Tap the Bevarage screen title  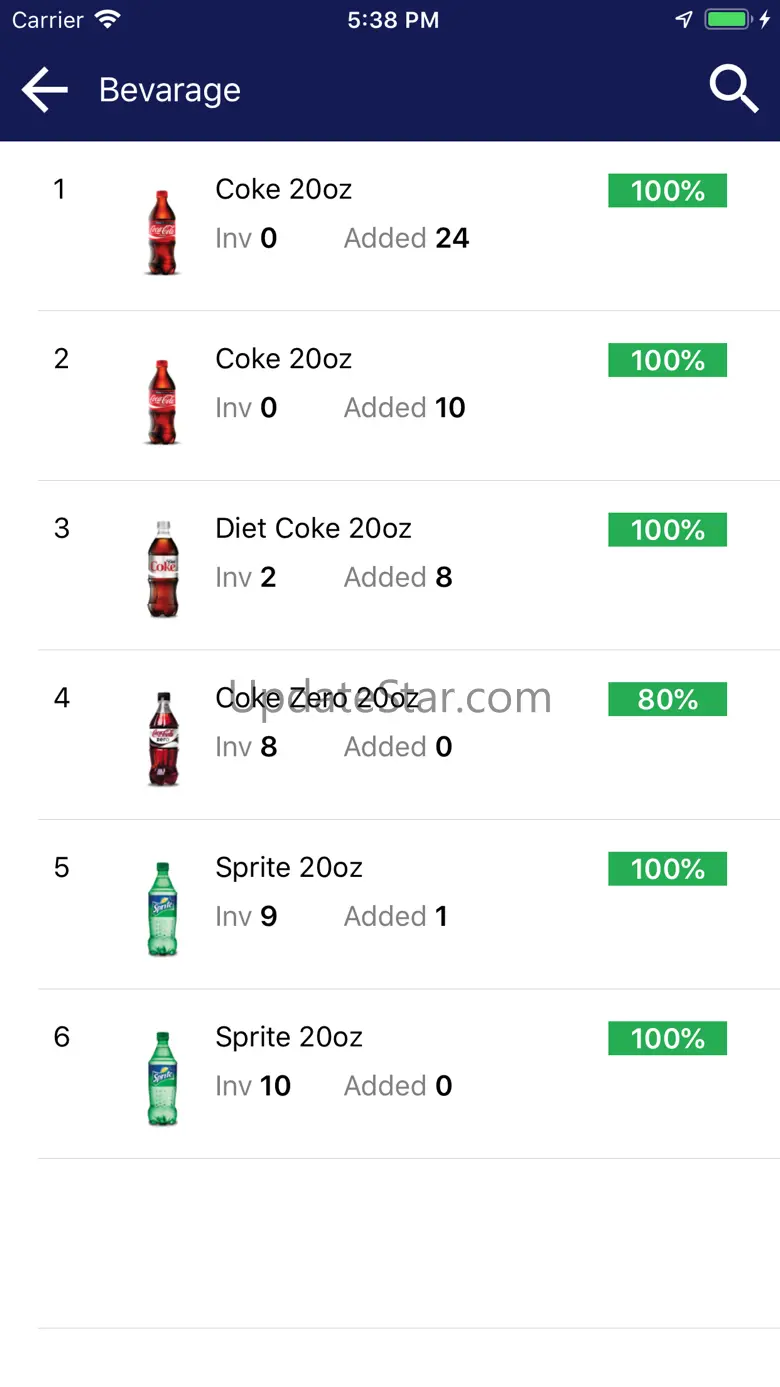170,90
